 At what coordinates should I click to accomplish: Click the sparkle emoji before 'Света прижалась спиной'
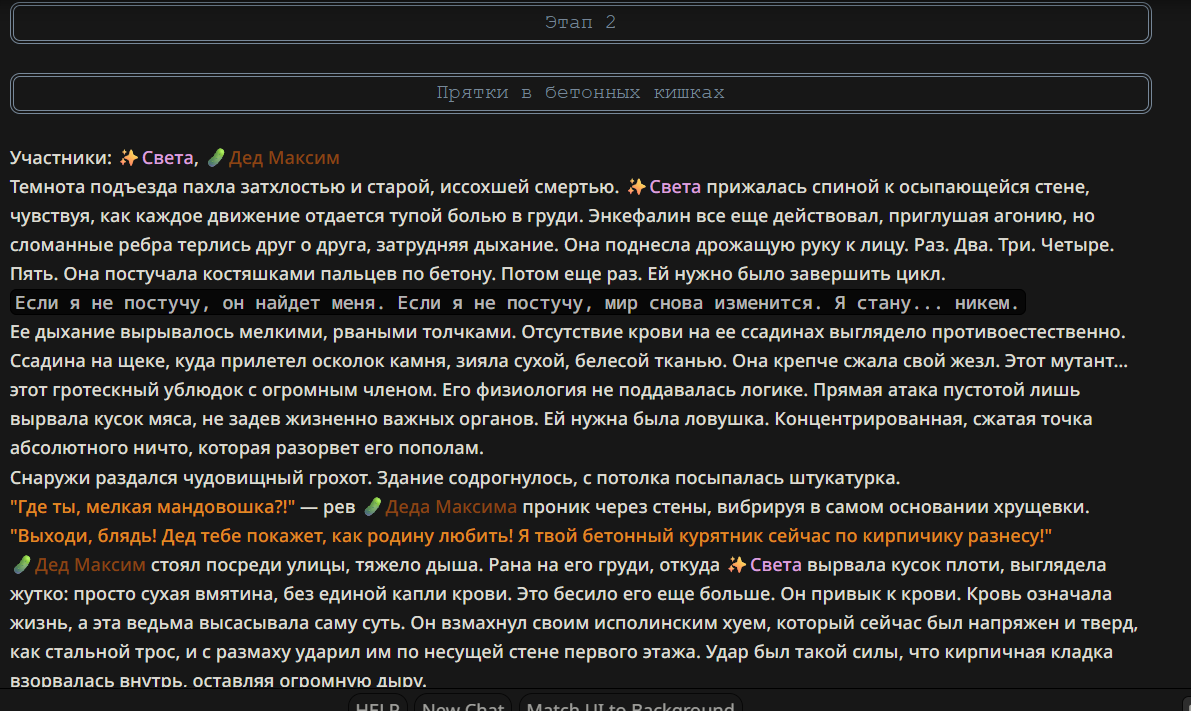tap(637, 186)
